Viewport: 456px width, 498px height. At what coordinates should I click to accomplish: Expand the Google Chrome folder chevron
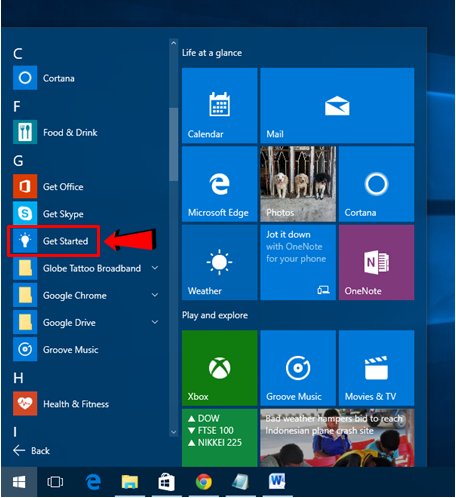point(155,295)
